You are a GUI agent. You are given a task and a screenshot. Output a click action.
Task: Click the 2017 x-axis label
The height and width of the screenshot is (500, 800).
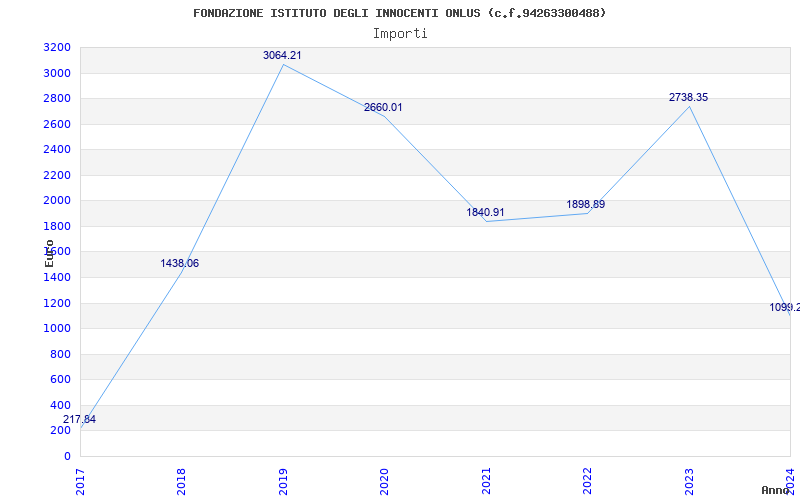coord(80,481)
